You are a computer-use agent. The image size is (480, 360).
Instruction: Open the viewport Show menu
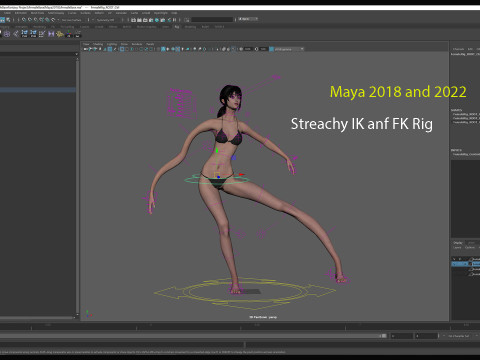(124, 44)
